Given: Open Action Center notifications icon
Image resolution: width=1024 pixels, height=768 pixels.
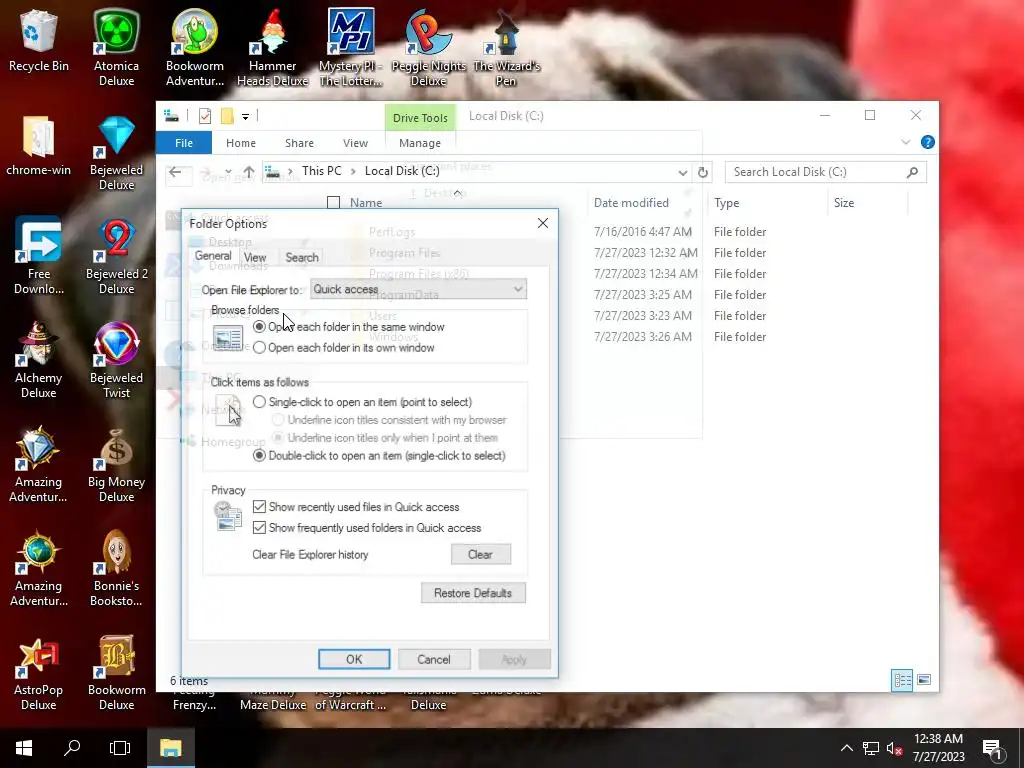Looking at the screenshot, I should tap(993, 749).
